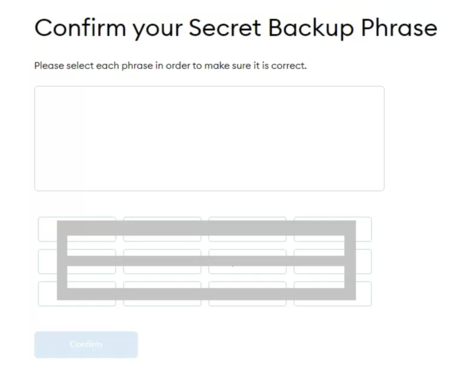Click the lower white bar in gray overlay

point(206,277)
